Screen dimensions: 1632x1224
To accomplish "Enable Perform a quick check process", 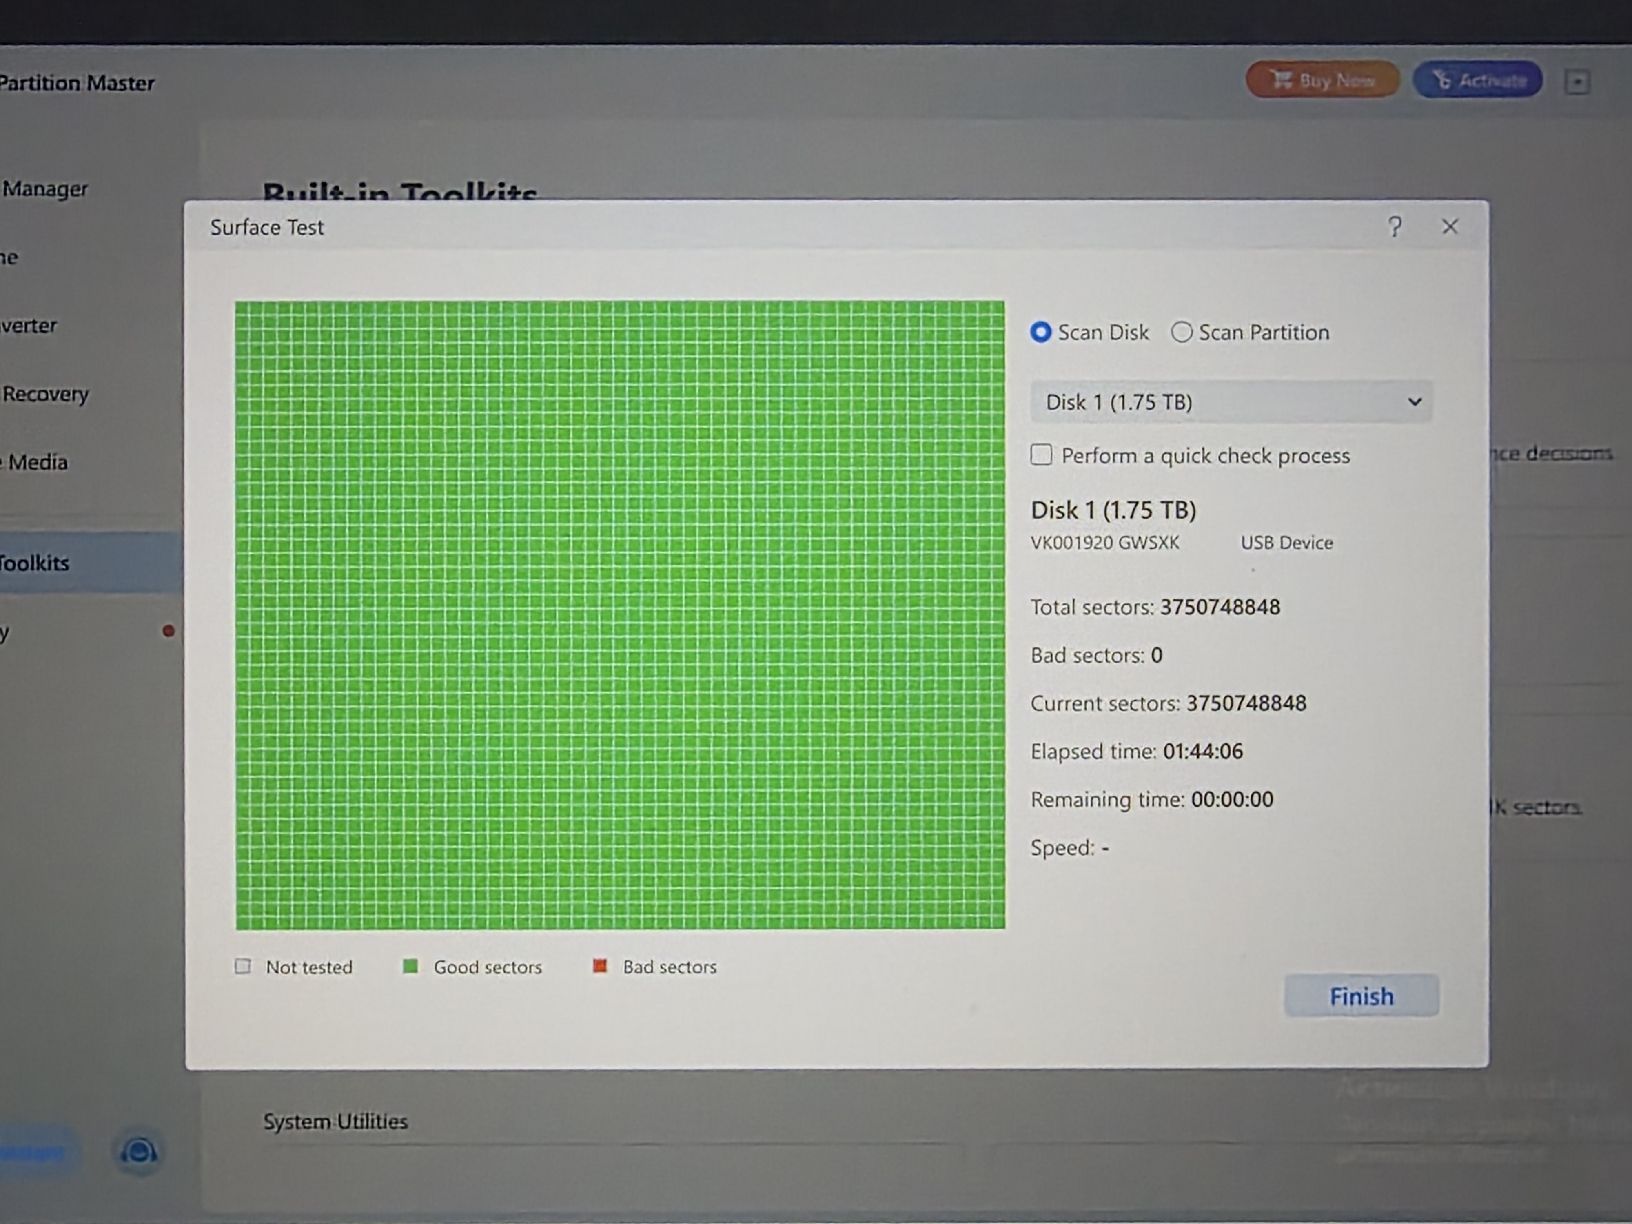I will click(1042, 455).
